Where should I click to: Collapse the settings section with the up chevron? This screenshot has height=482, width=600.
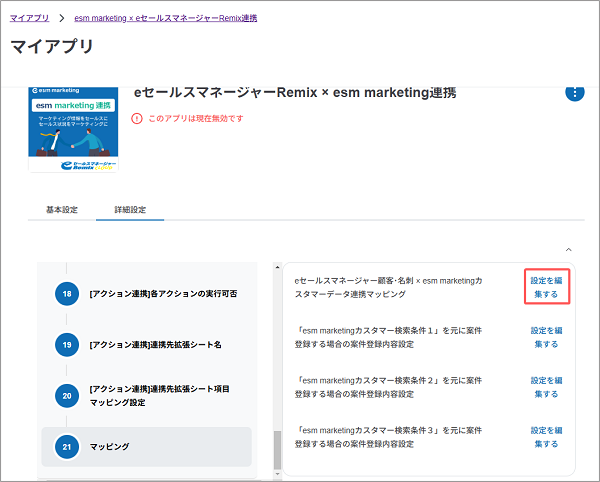pyautogui.click(x=569, y=248)
